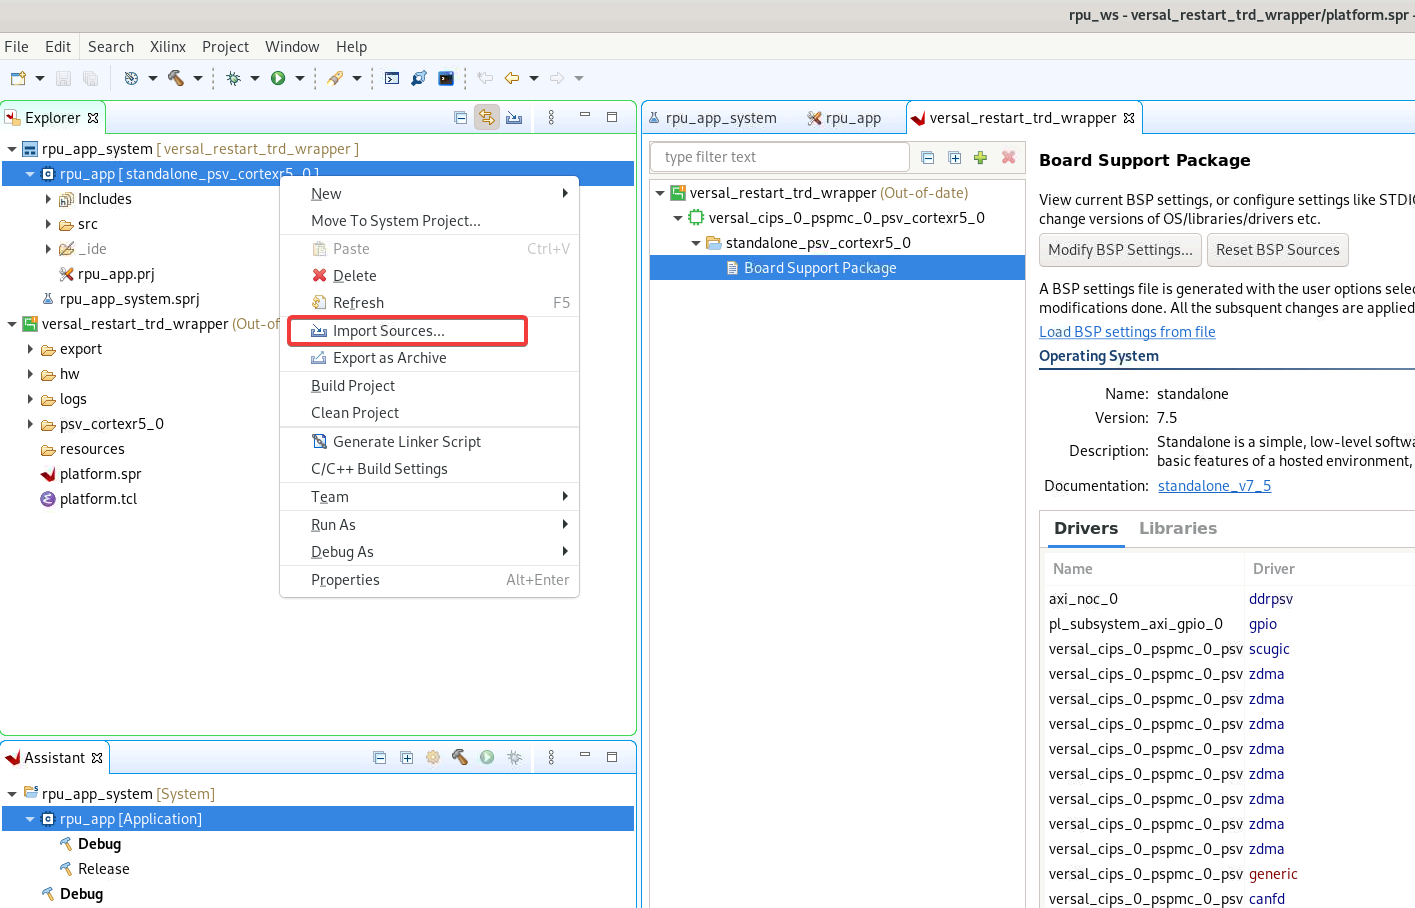Click Modify BSP Settings... button
Image resolution: width=1415 pixels, height=908 pixels.
pyautogui.click(x=1120, y=250)
